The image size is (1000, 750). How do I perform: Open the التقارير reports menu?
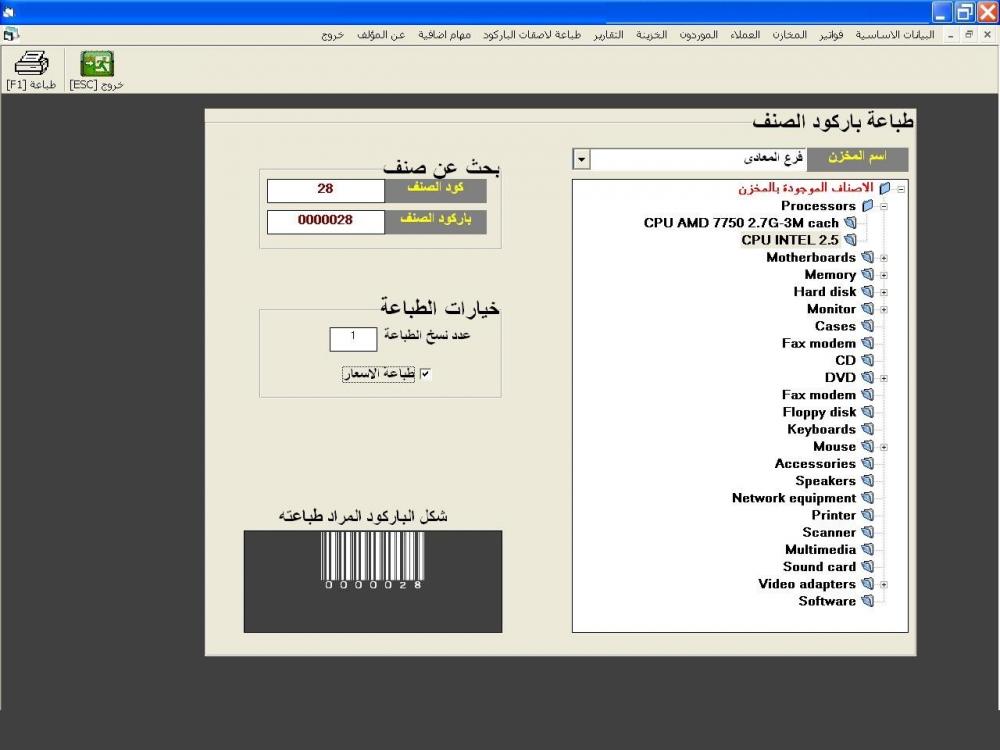click(x=608, y=34)
